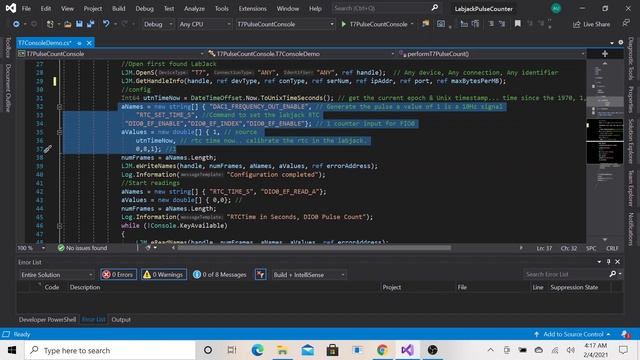Screen dimensions: 640x360
Task: Close the Error List panel
Action: (618, 262)
